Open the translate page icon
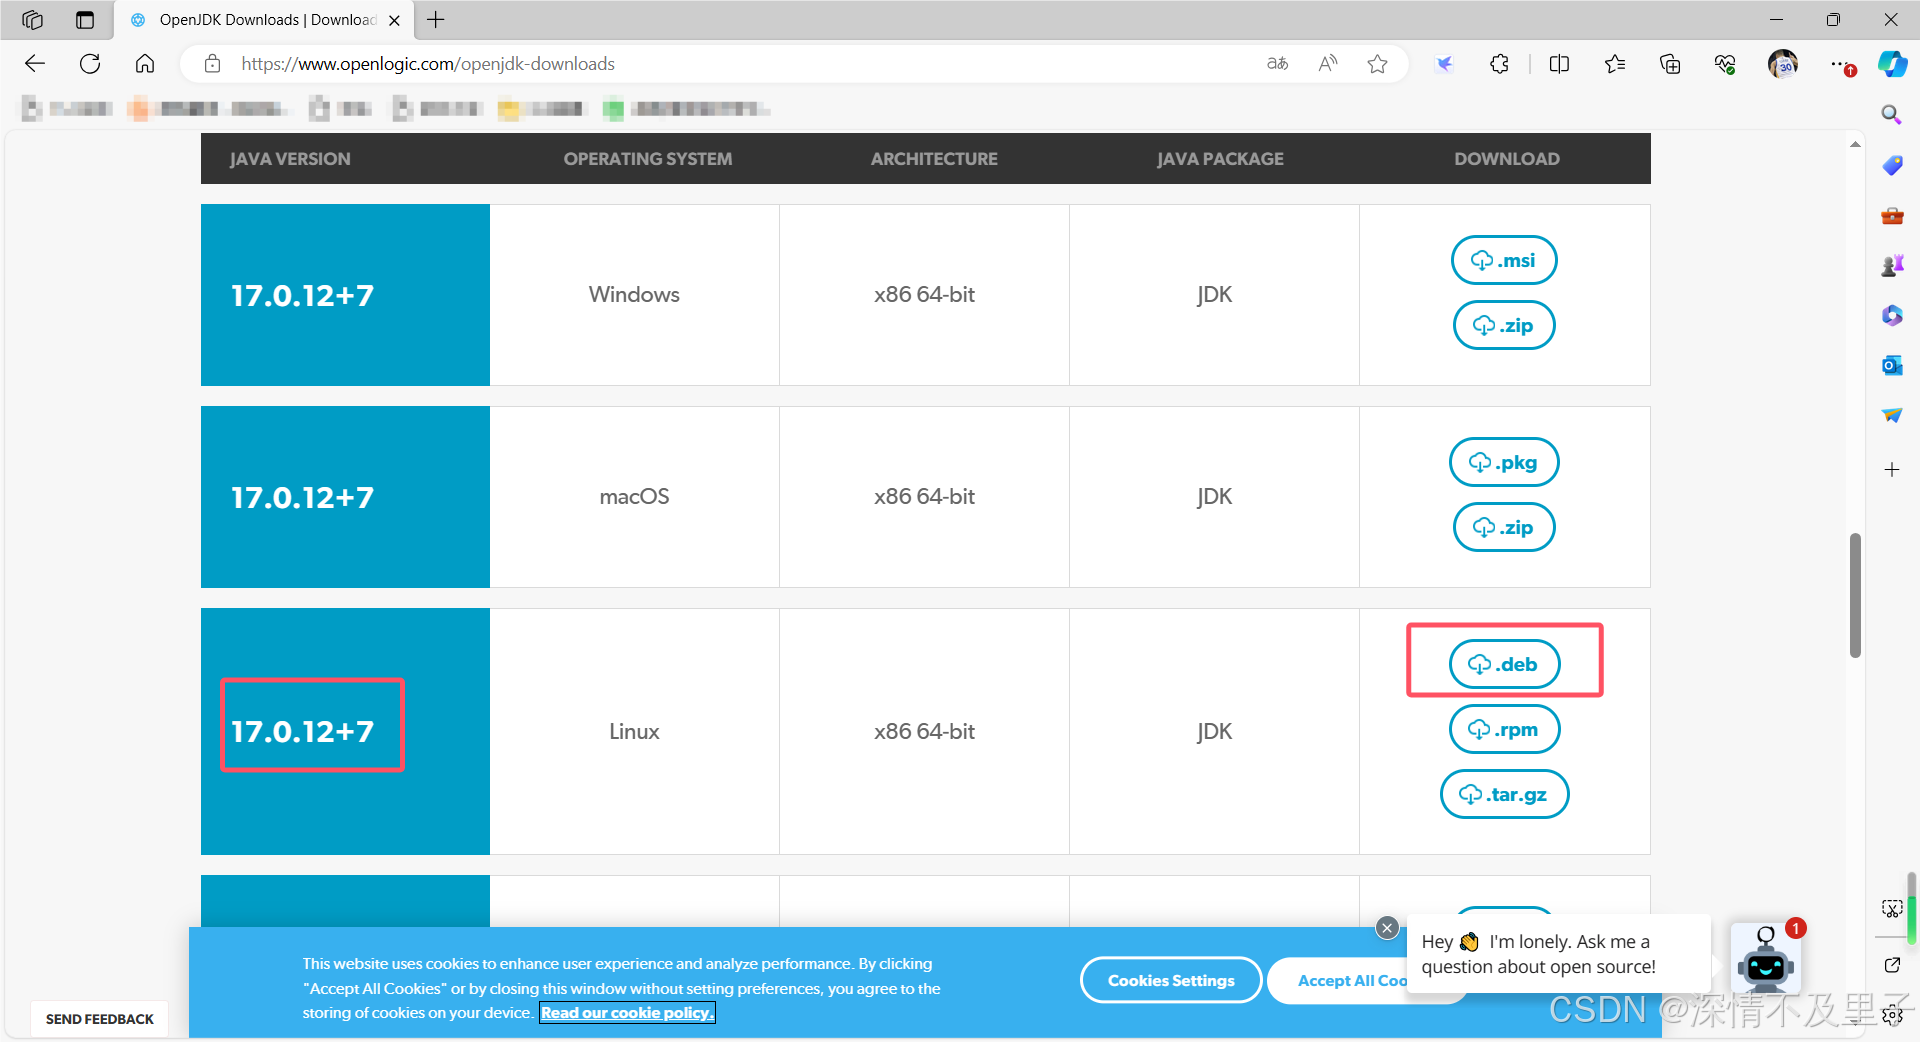The width and height of the screenshot is (1920, 1042). coord(1277,64)
